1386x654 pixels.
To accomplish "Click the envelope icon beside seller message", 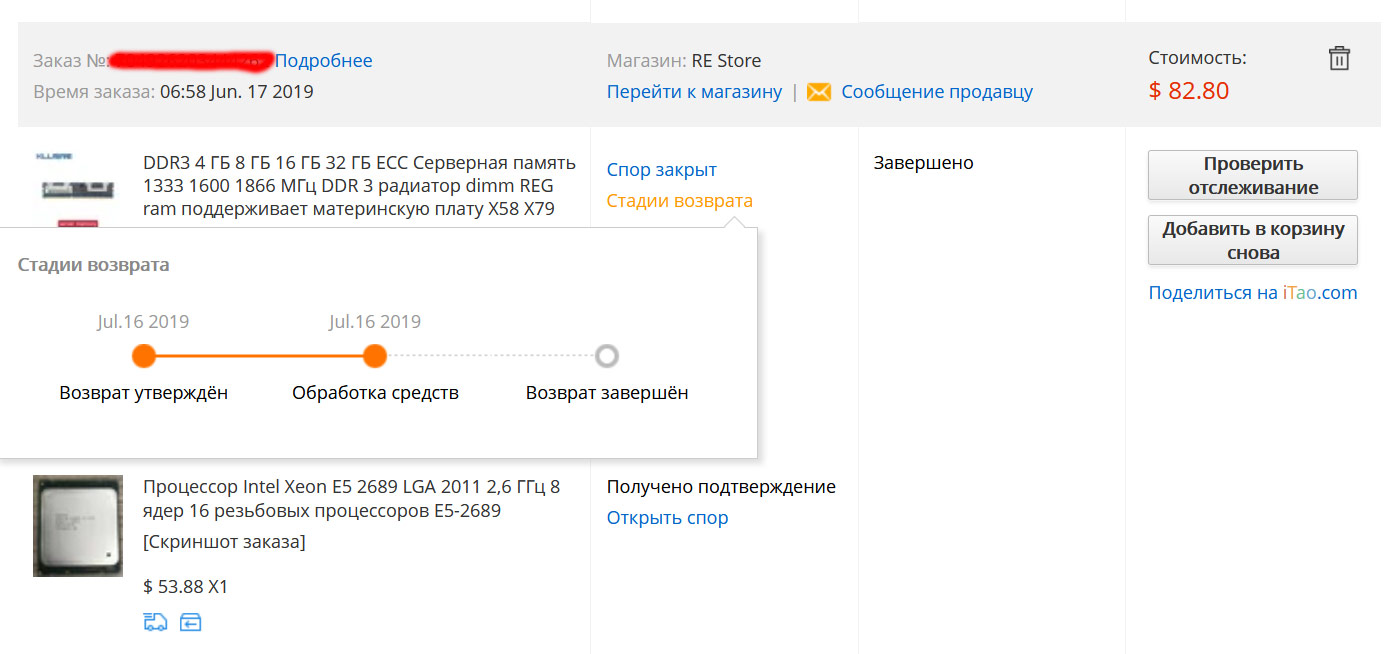I will [x=819, y=92].
